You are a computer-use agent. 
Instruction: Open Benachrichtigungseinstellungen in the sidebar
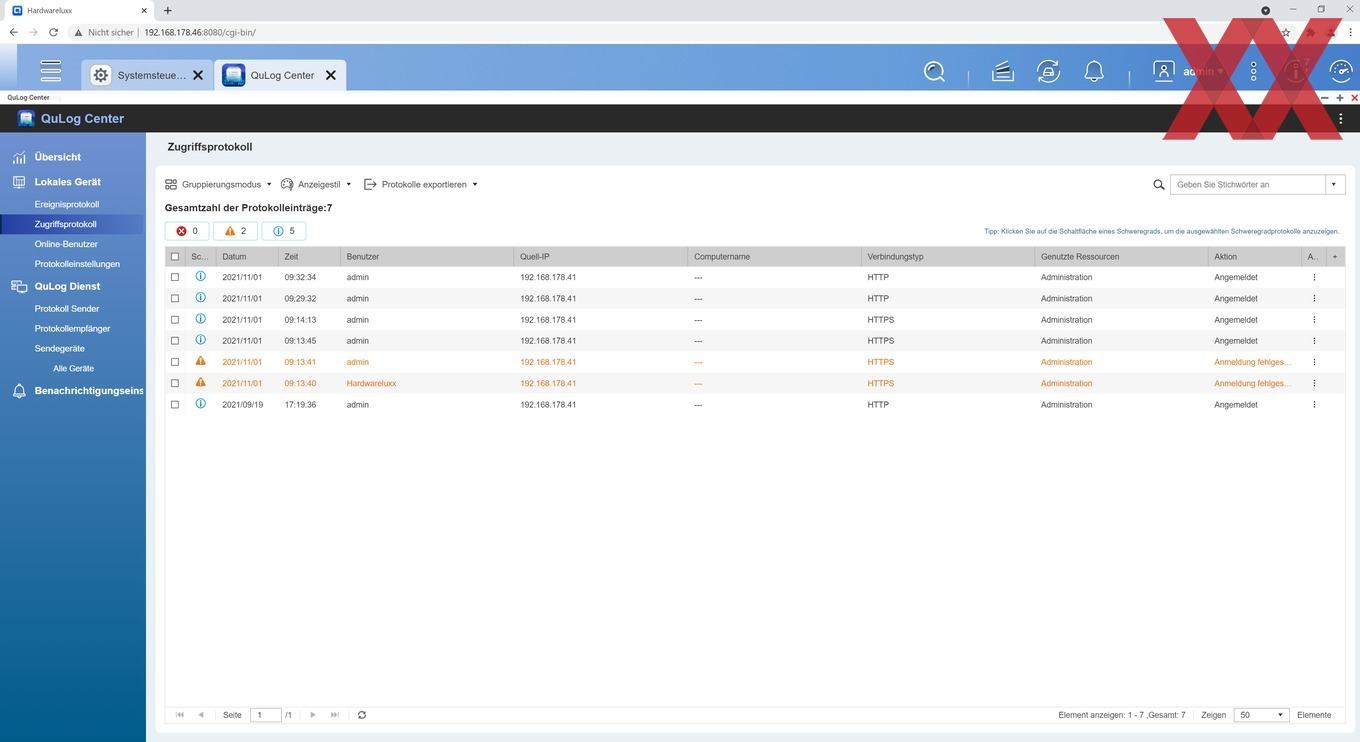click(x=89, y=391)
